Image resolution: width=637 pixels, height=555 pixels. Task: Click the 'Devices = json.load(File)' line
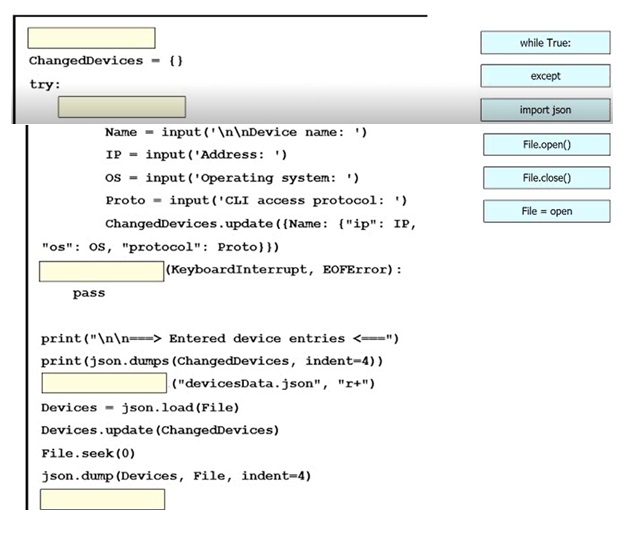tap(140, 408)
